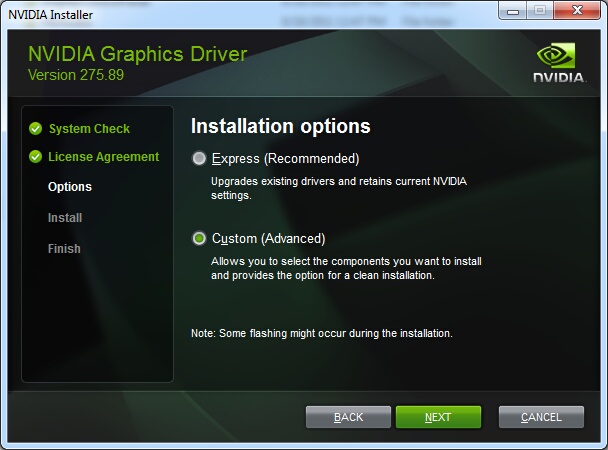Select the Install step in sidebar
Viewport: 608px width, 450px height.
(65, 217)
